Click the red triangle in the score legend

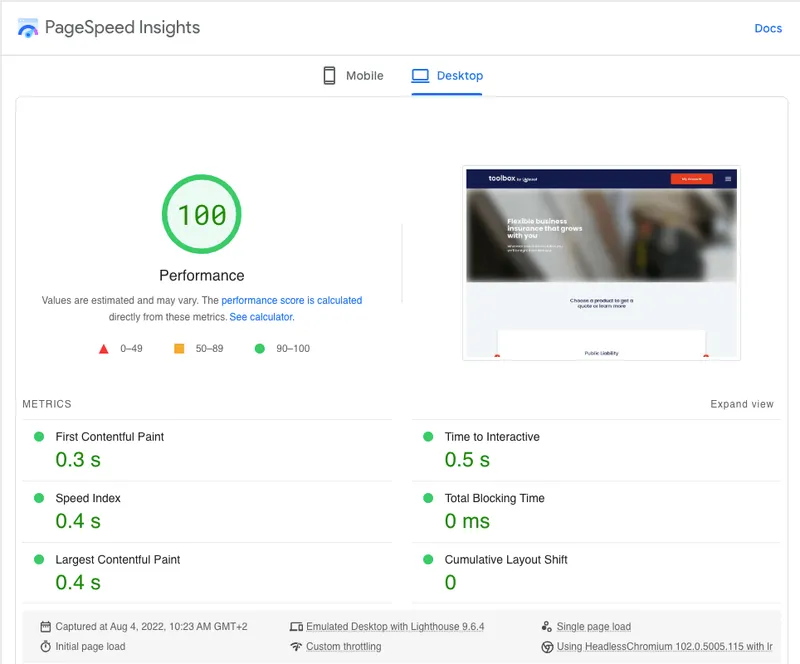(104, 349)
